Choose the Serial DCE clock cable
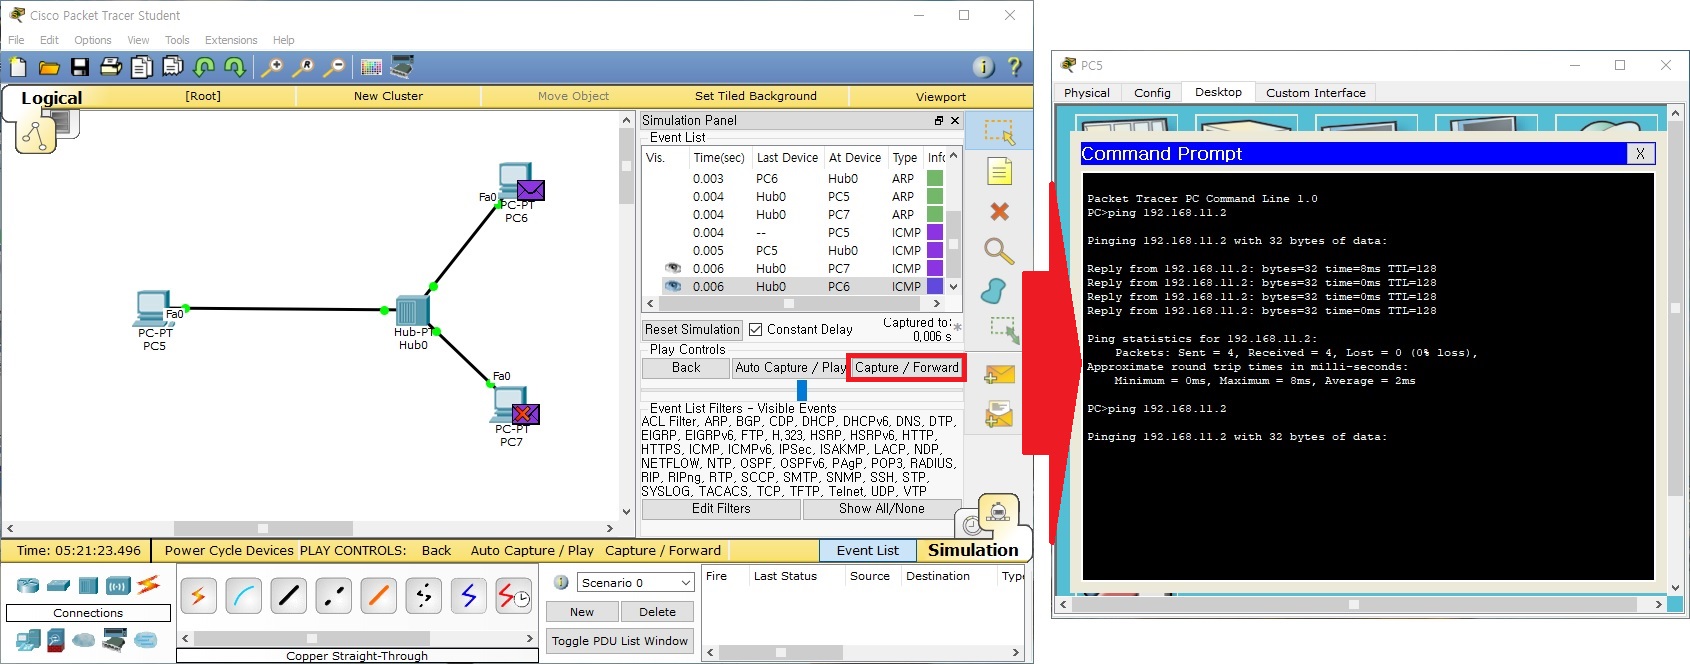Viewport: 1690px width, 664px height. coord(513,596)
